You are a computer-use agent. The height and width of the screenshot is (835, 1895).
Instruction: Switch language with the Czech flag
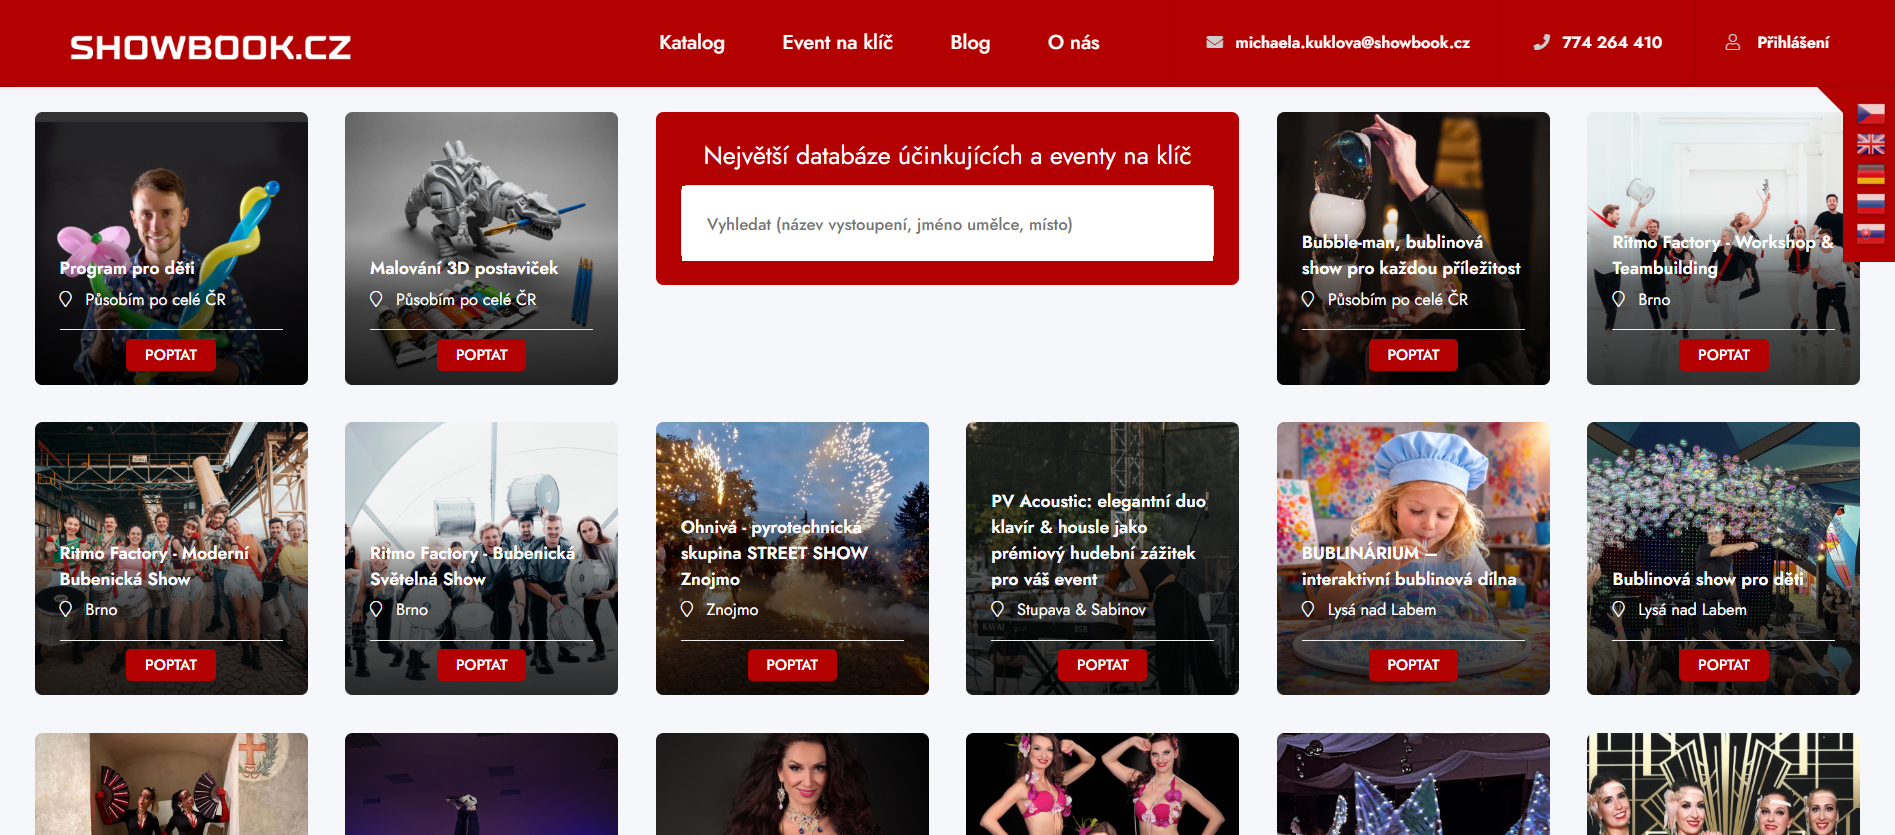[x=1870, y=113]
